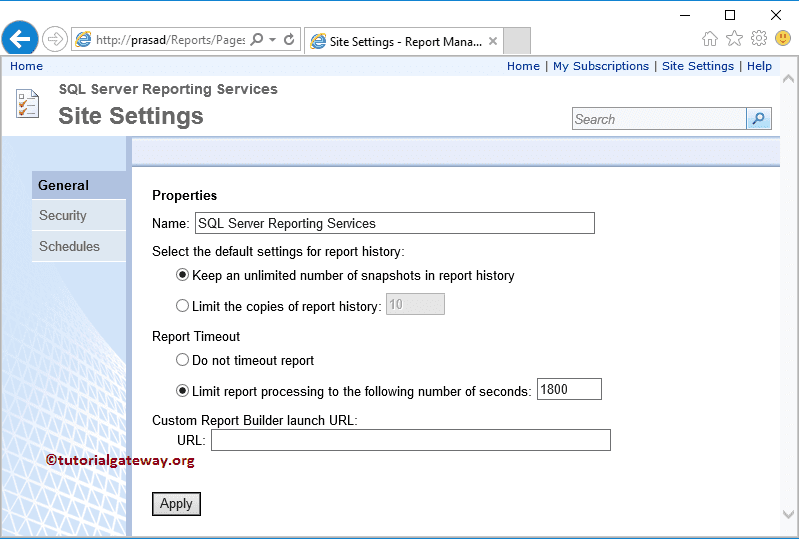
Task: Open Favorites star icon
Action: pyautogui.click(x=734, y=39)
